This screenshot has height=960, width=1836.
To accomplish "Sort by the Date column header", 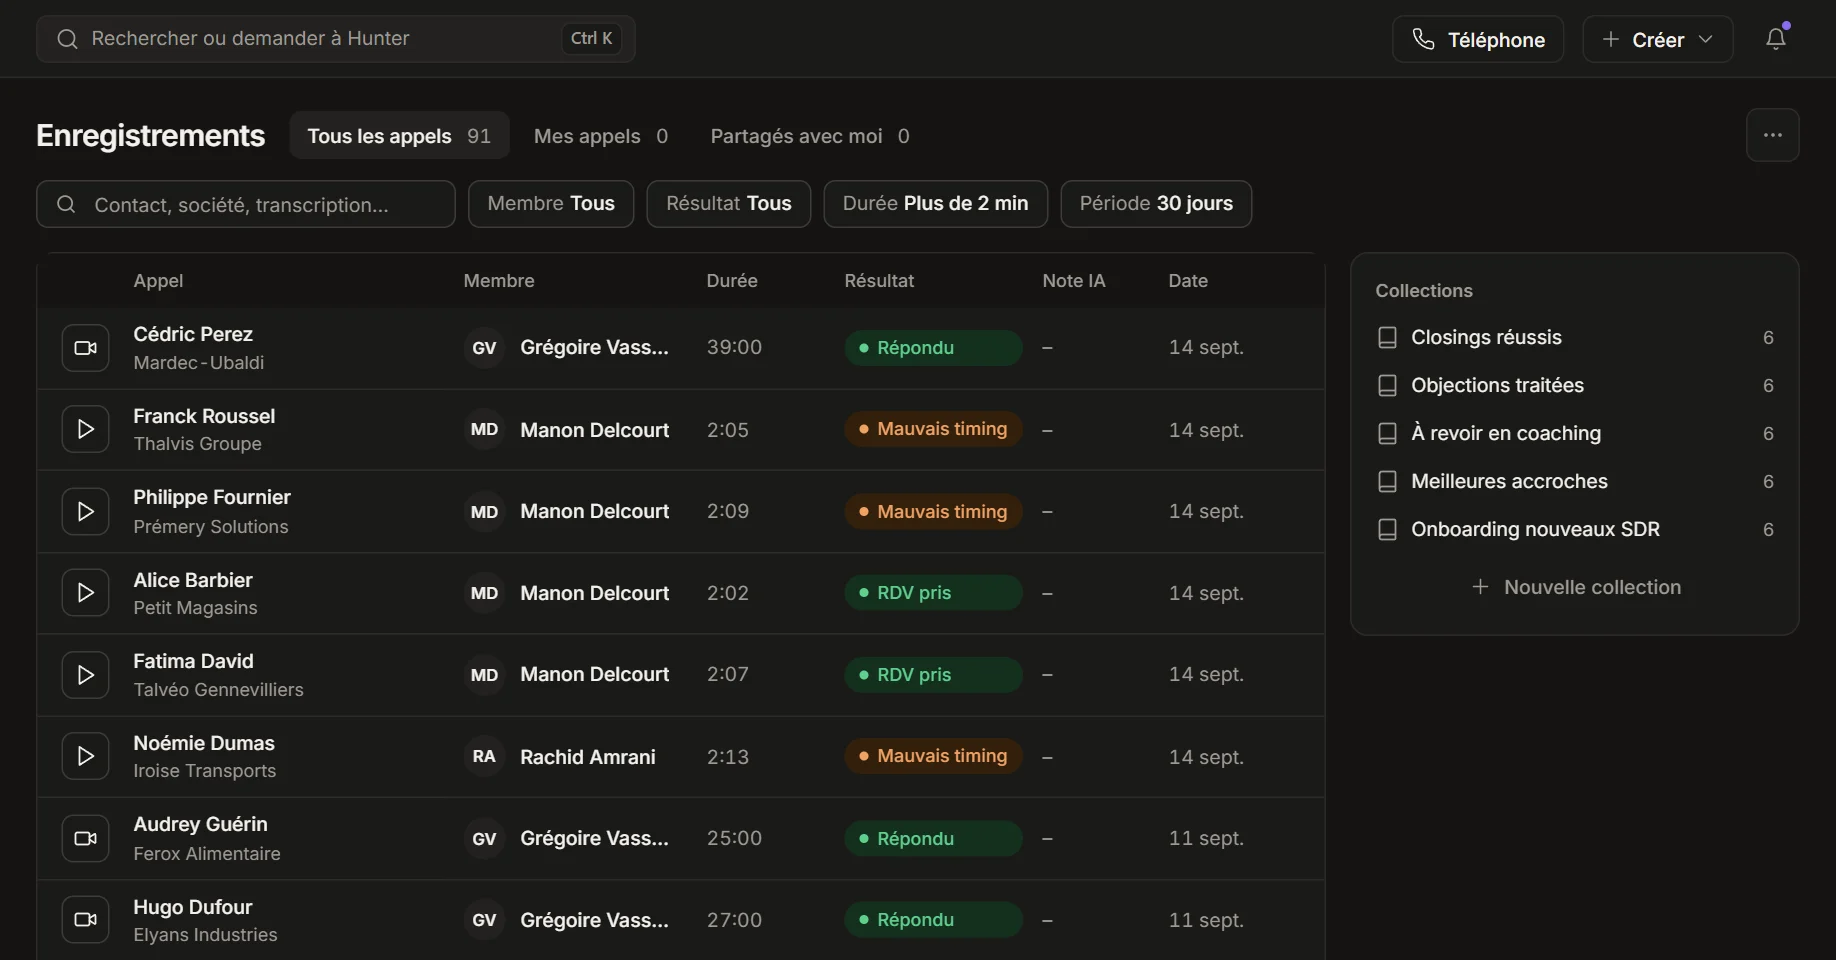I will pos(1188,281).
